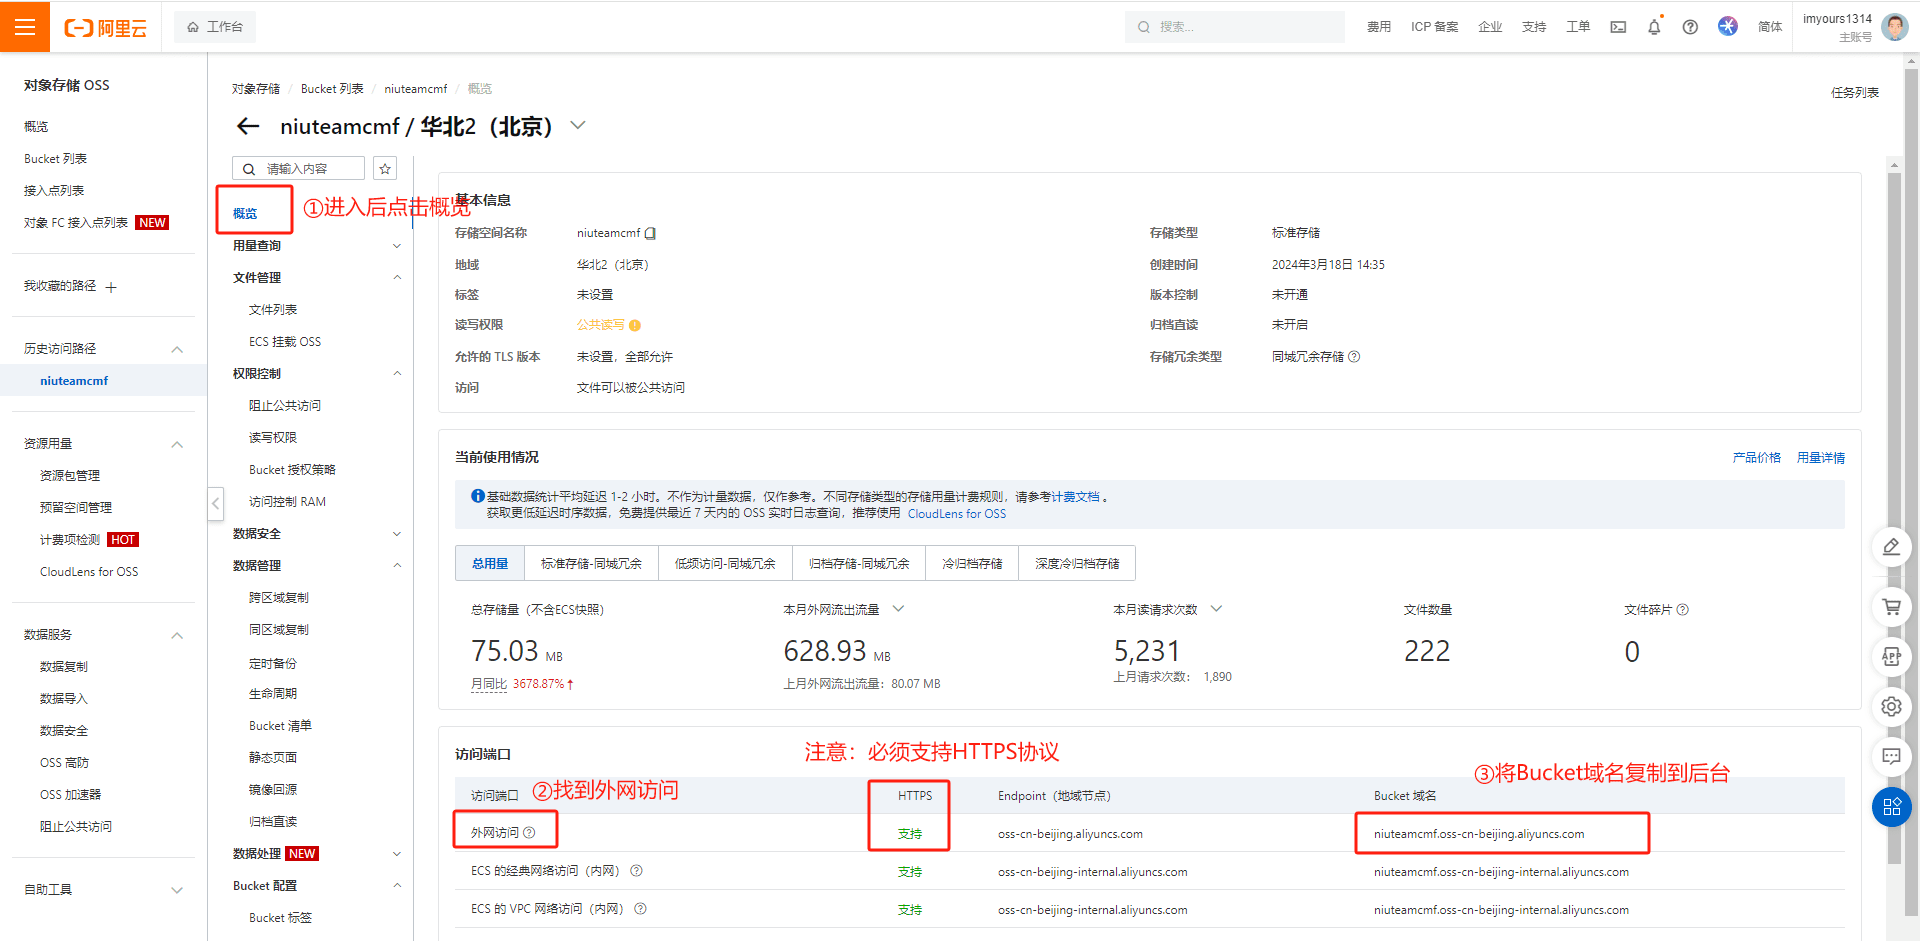Switch to the 冷归档存储 tab
This screenshot has width=1920, height=941.
click(x=971, y=564)
